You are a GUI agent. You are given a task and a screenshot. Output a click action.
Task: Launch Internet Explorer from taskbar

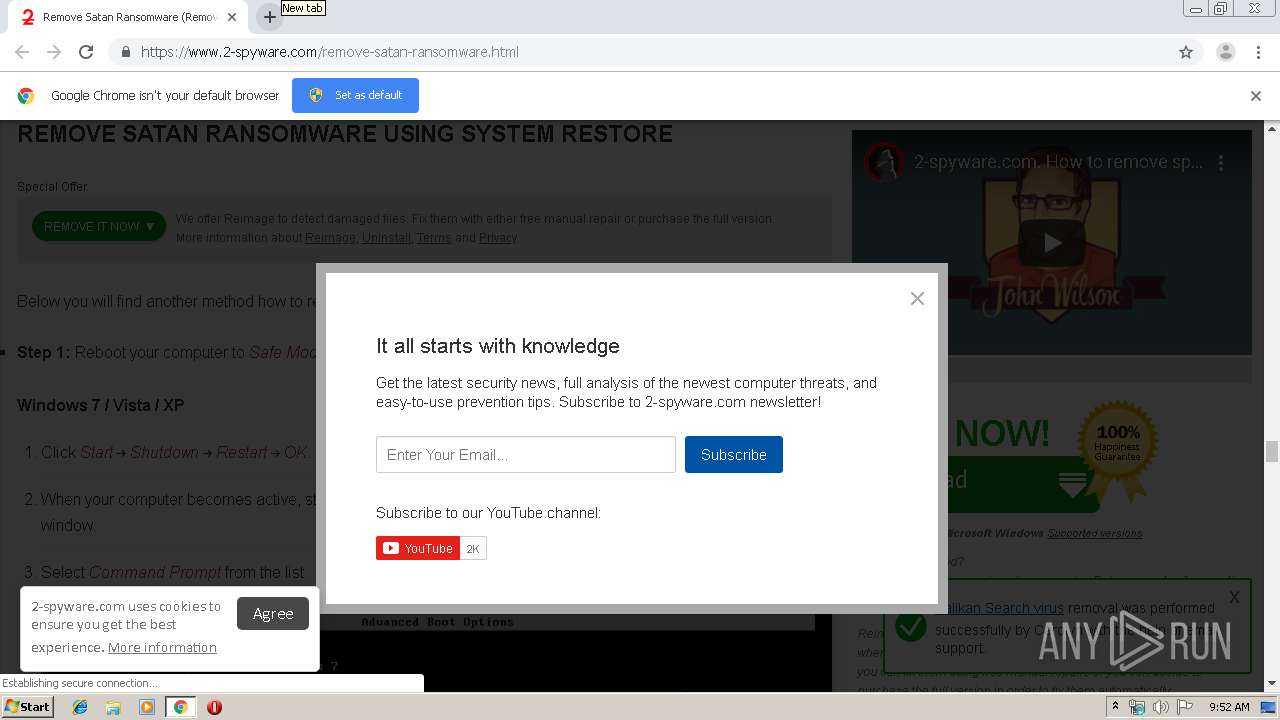[x=80, y=707]
